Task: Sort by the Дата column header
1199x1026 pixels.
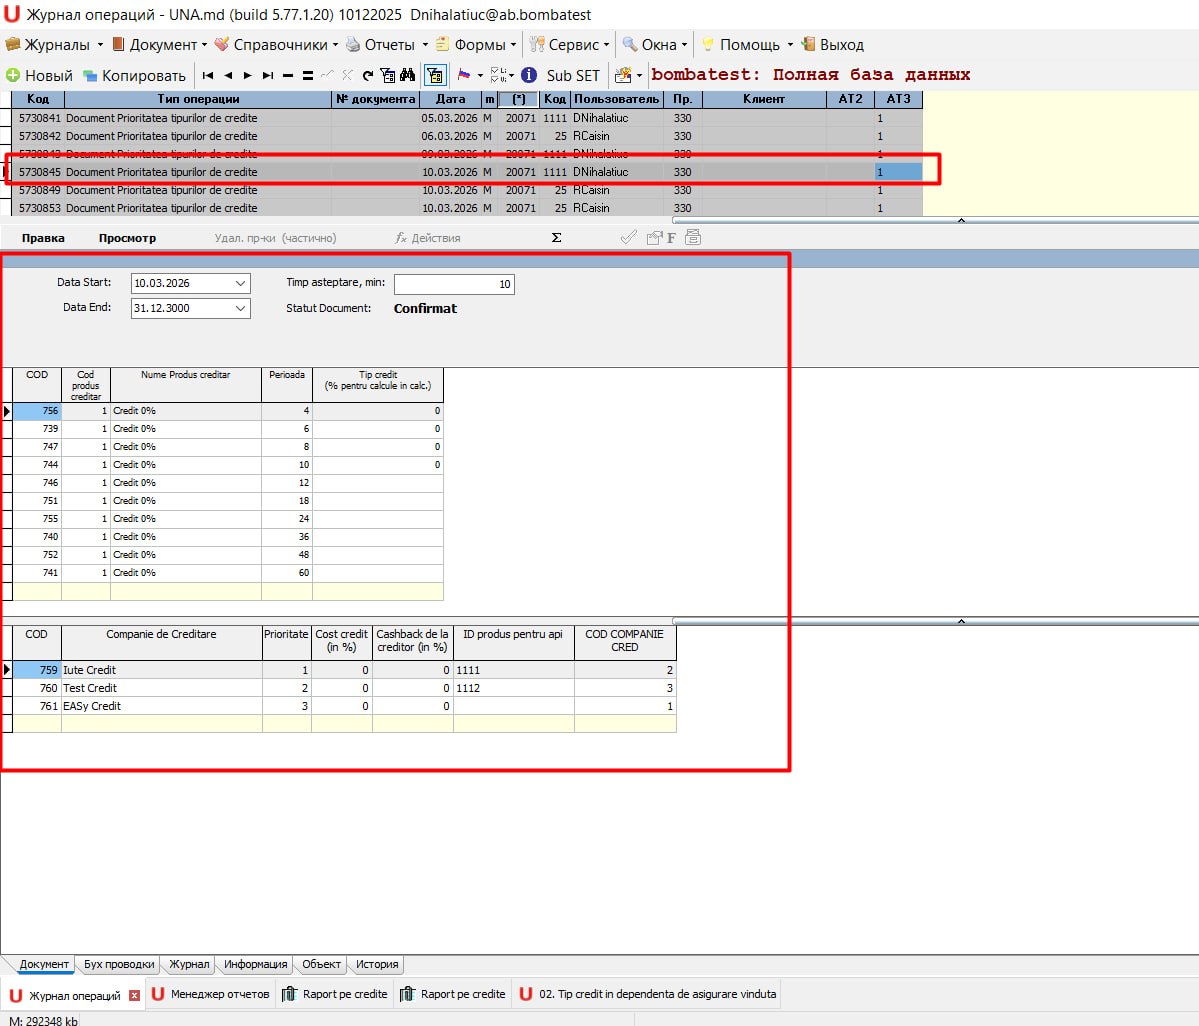Action: (x=450, y=99)
